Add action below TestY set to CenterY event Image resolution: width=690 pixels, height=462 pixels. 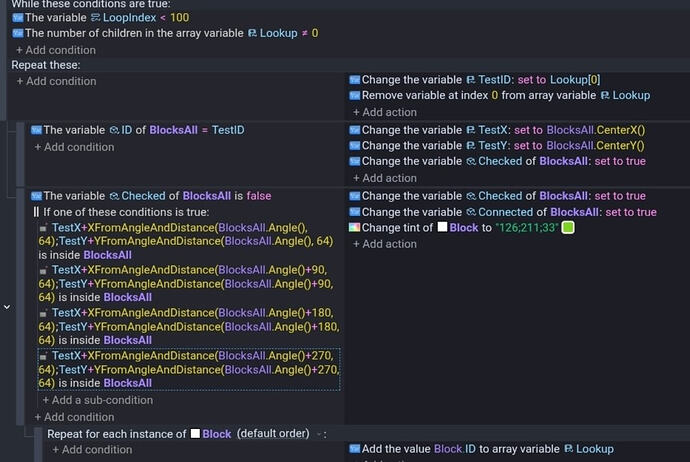click(385, 178)
